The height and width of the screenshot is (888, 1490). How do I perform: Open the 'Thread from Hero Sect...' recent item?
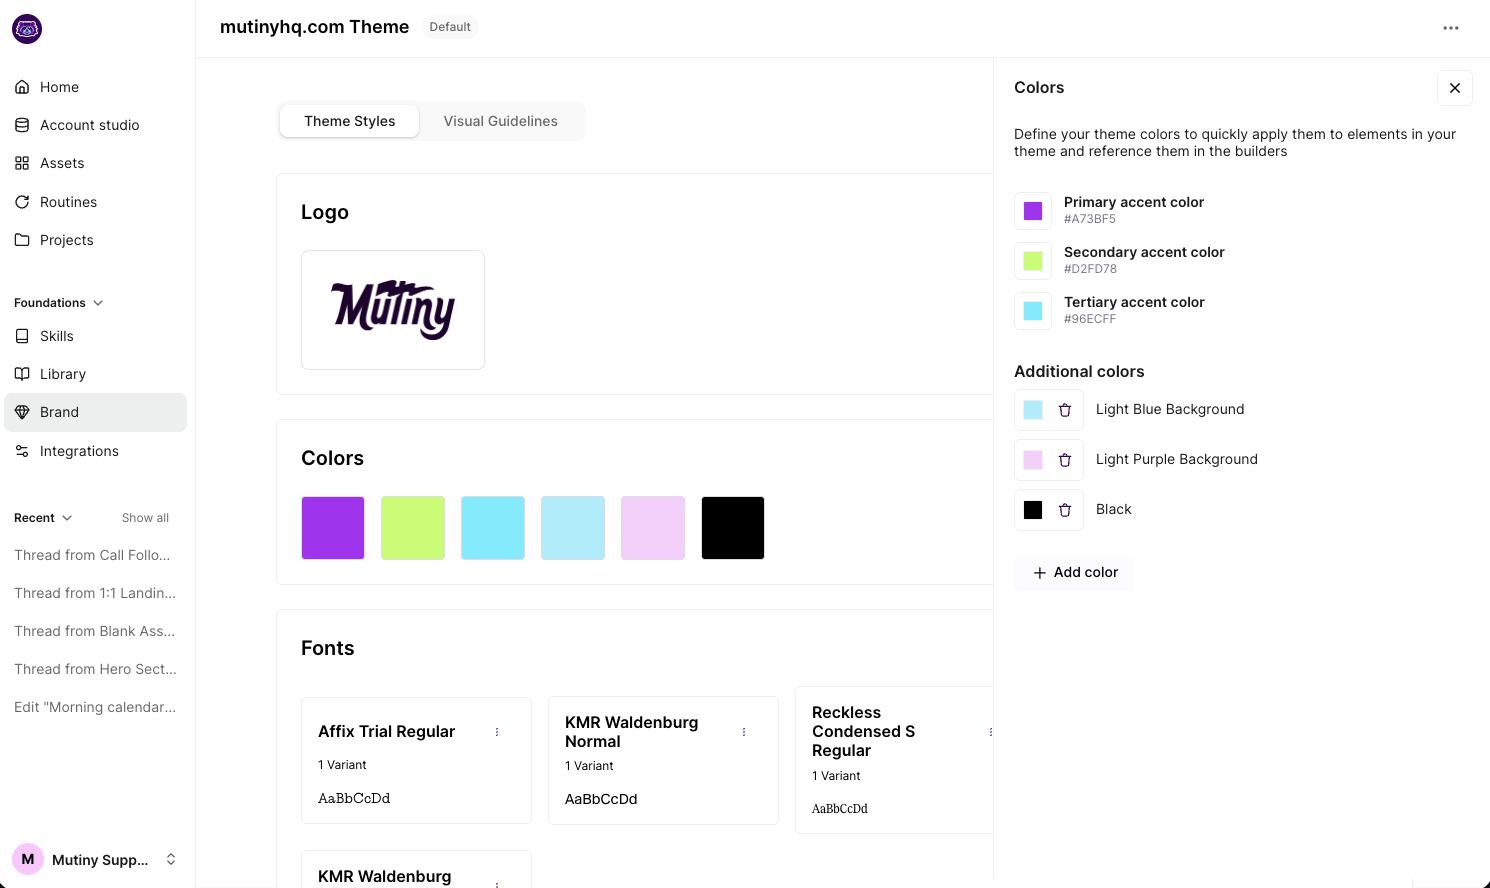[95, 669]
